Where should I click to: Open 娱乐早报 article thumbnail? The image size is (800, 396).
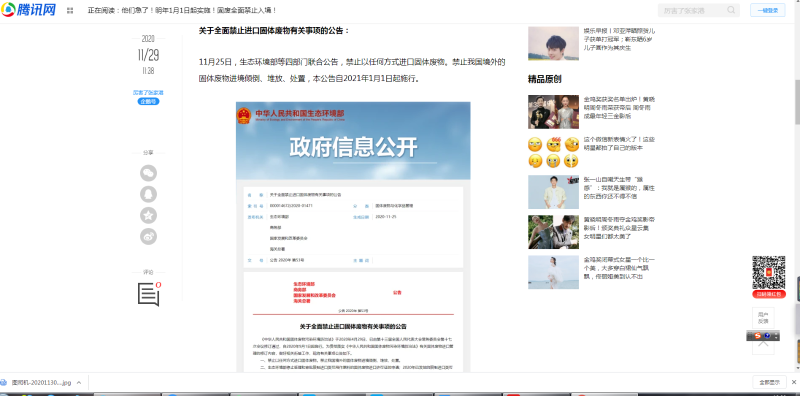pyautogui.click(x=553, y=43)
